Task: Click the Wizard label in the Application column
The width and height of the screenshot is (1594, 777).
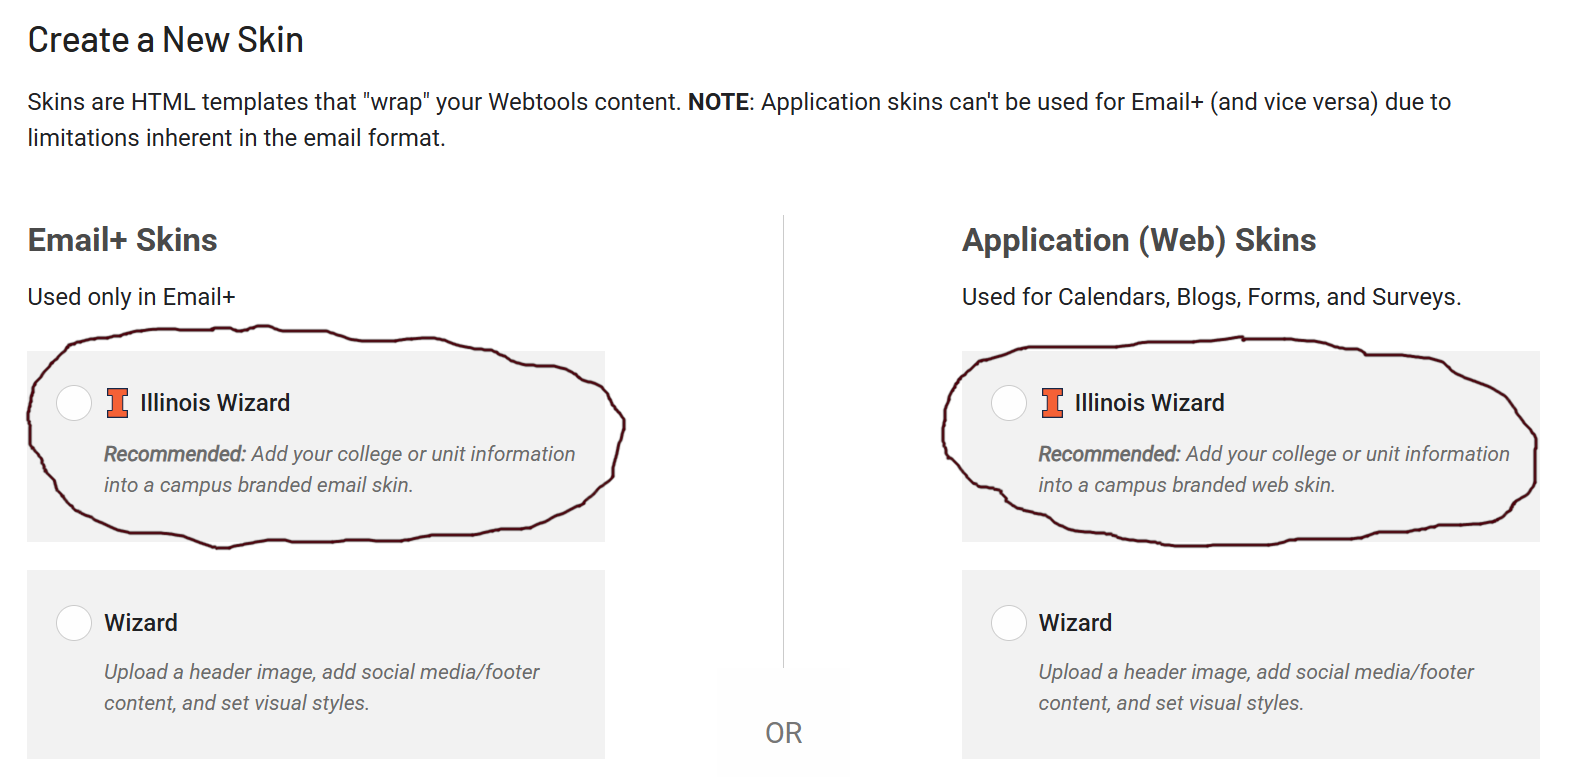Action: (1075, 623)
